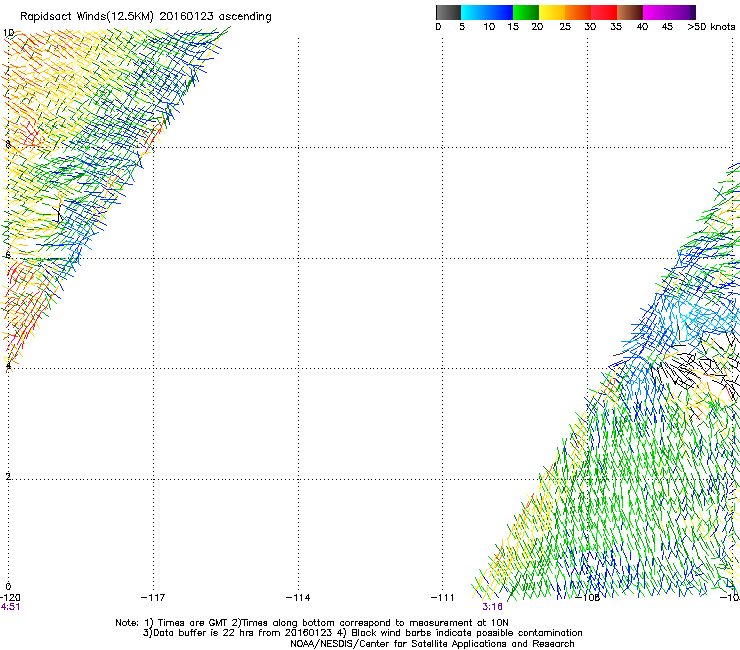Screen dimensions: 740x650
Task: Click the '40' label under the color bar
Action: click(x=642, y=27)
